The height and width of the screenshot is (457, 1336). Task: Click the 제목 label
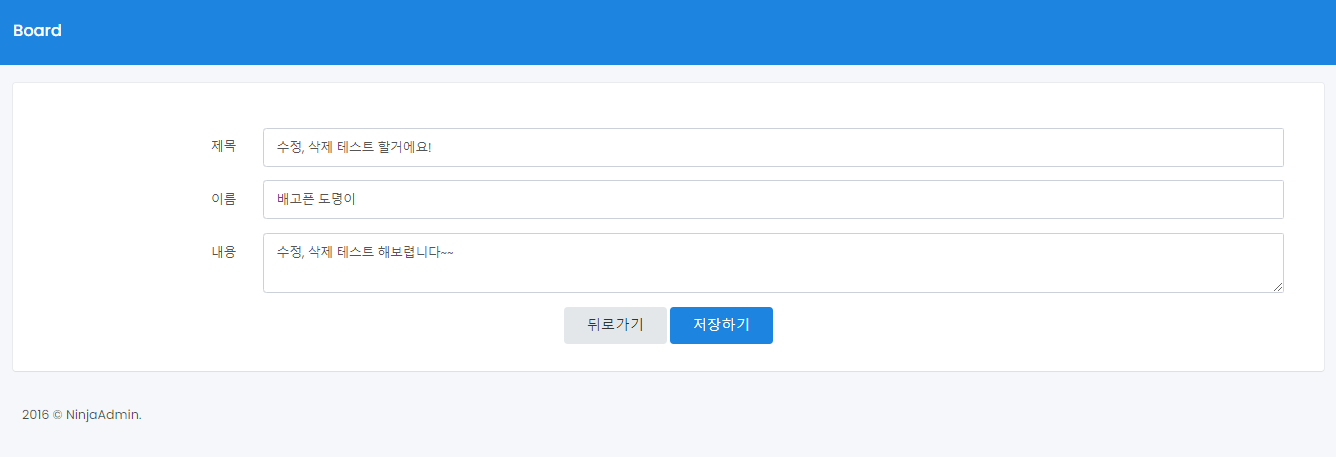(223, 146)
